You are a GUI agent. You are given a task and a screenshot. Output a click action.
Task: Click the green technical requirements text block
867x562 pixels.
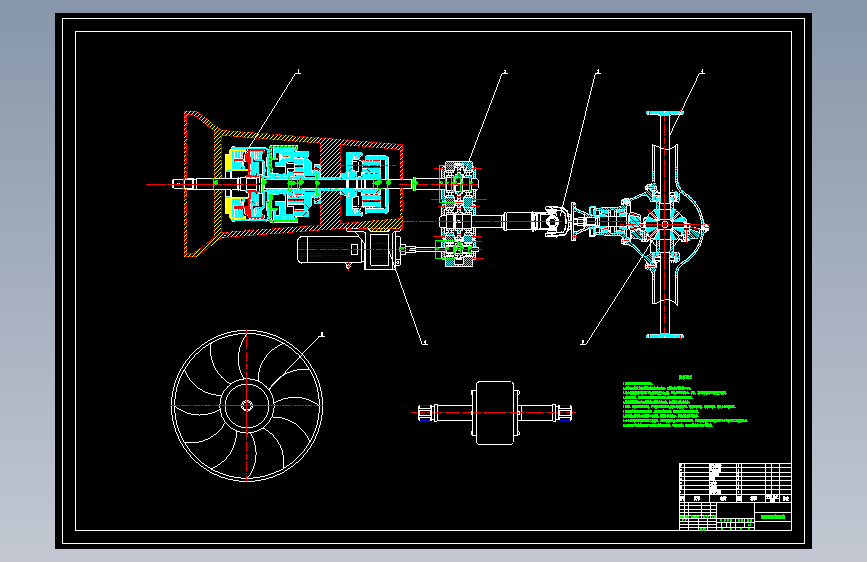click(x=685, y=403)
